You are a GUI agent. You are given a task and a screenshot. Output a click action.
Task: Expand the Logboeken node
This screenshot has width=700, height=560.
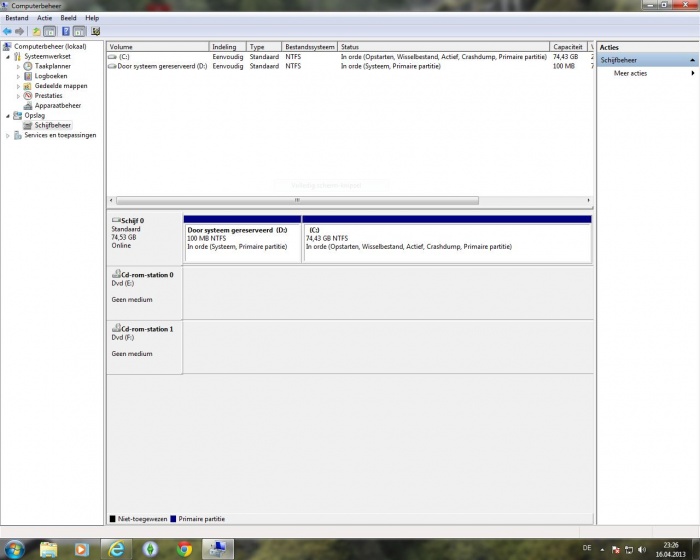[x=18, y=76]
